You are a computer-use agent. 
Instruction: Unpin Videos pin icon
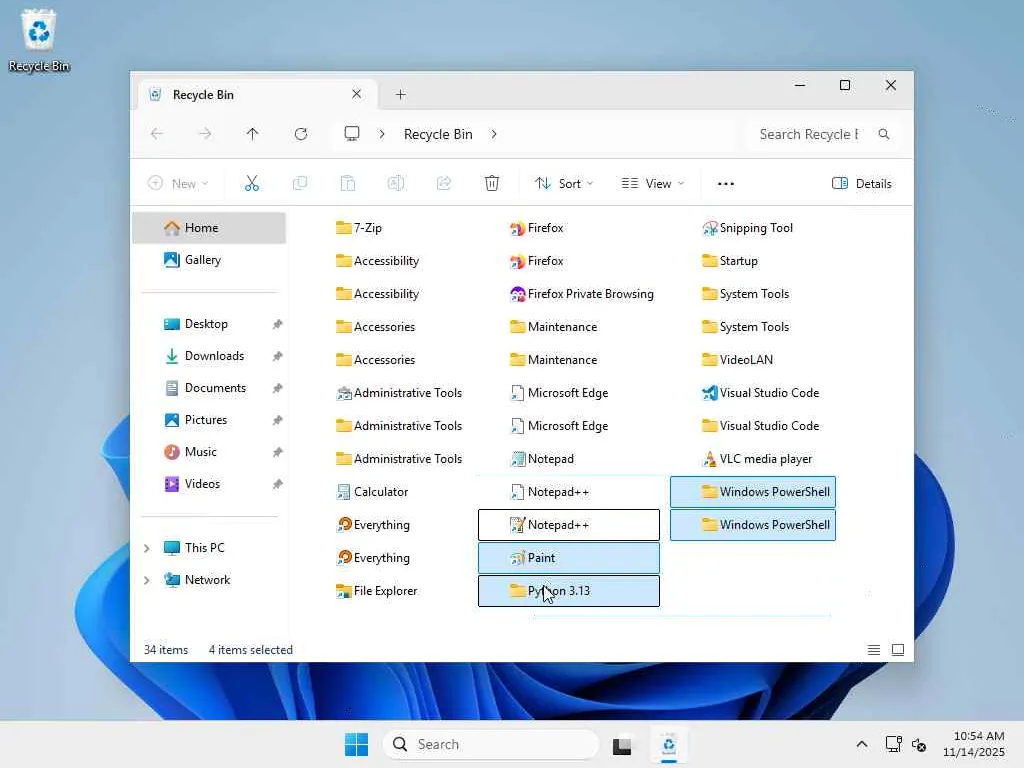pyautogui.click(x=278, y=484)
